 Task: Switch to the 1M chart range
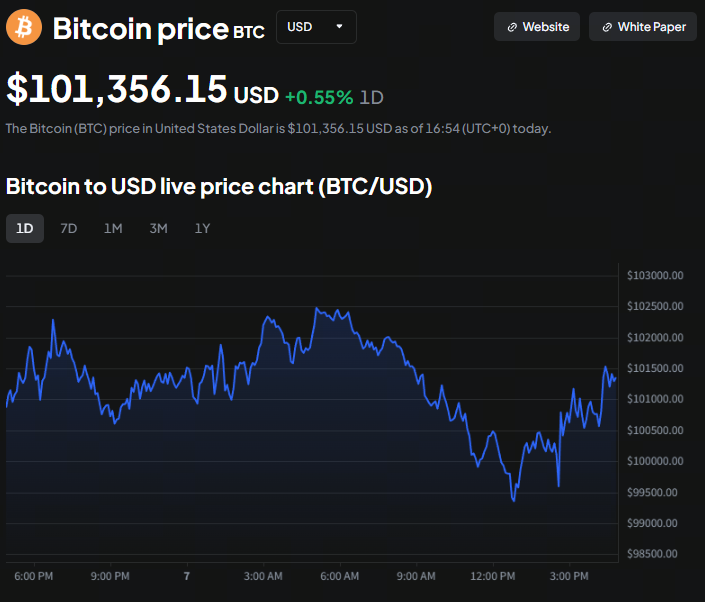(x=113, y=228)
